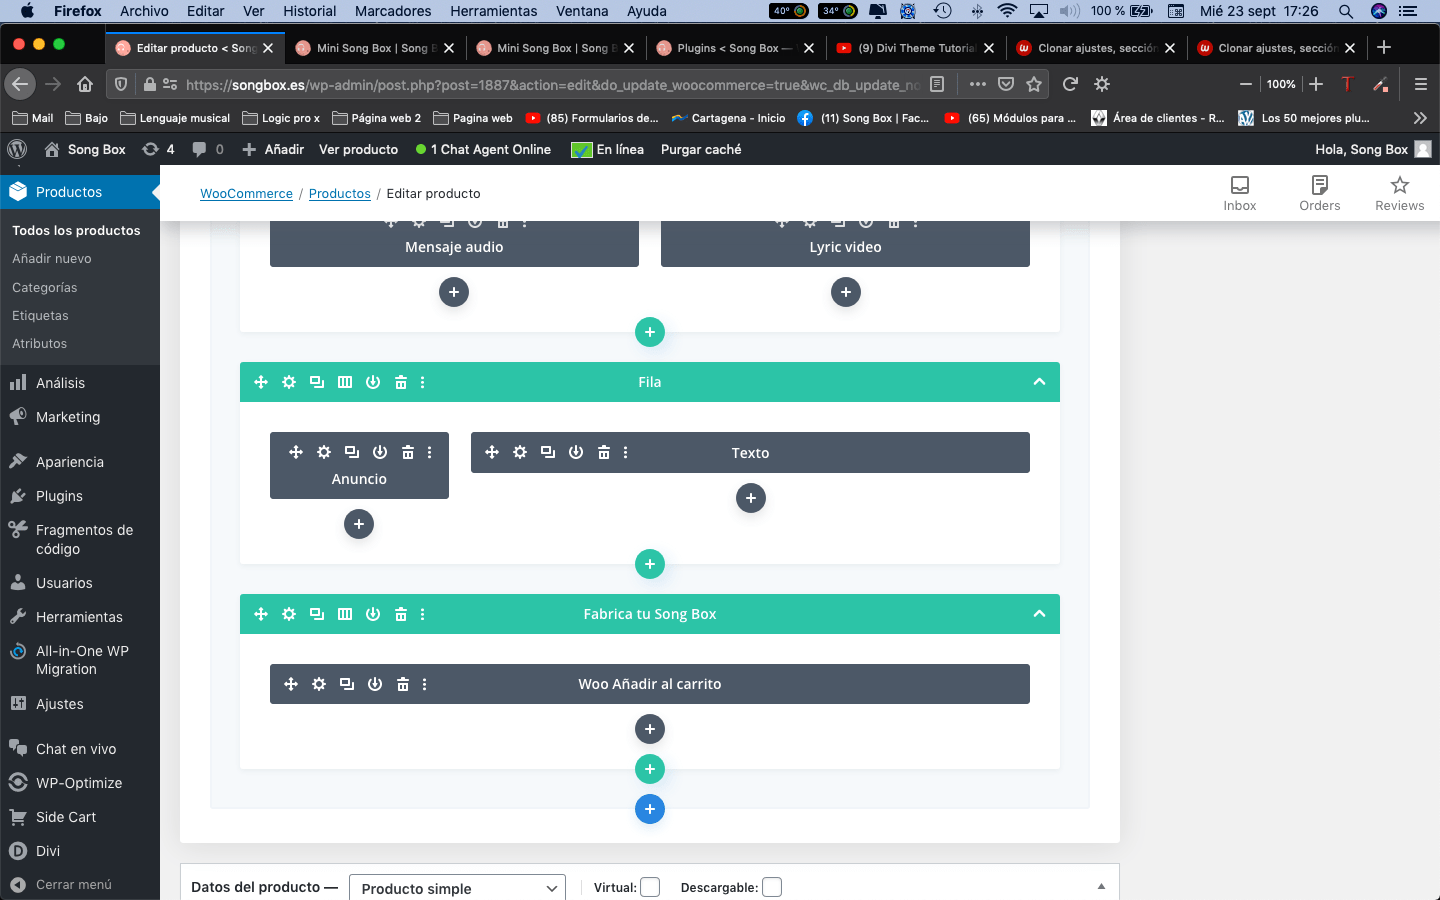Image resolution: width=1440 pixels, height=900 pixels.
Task: Add module below Lyric video
Action: (x=846, y=292)
